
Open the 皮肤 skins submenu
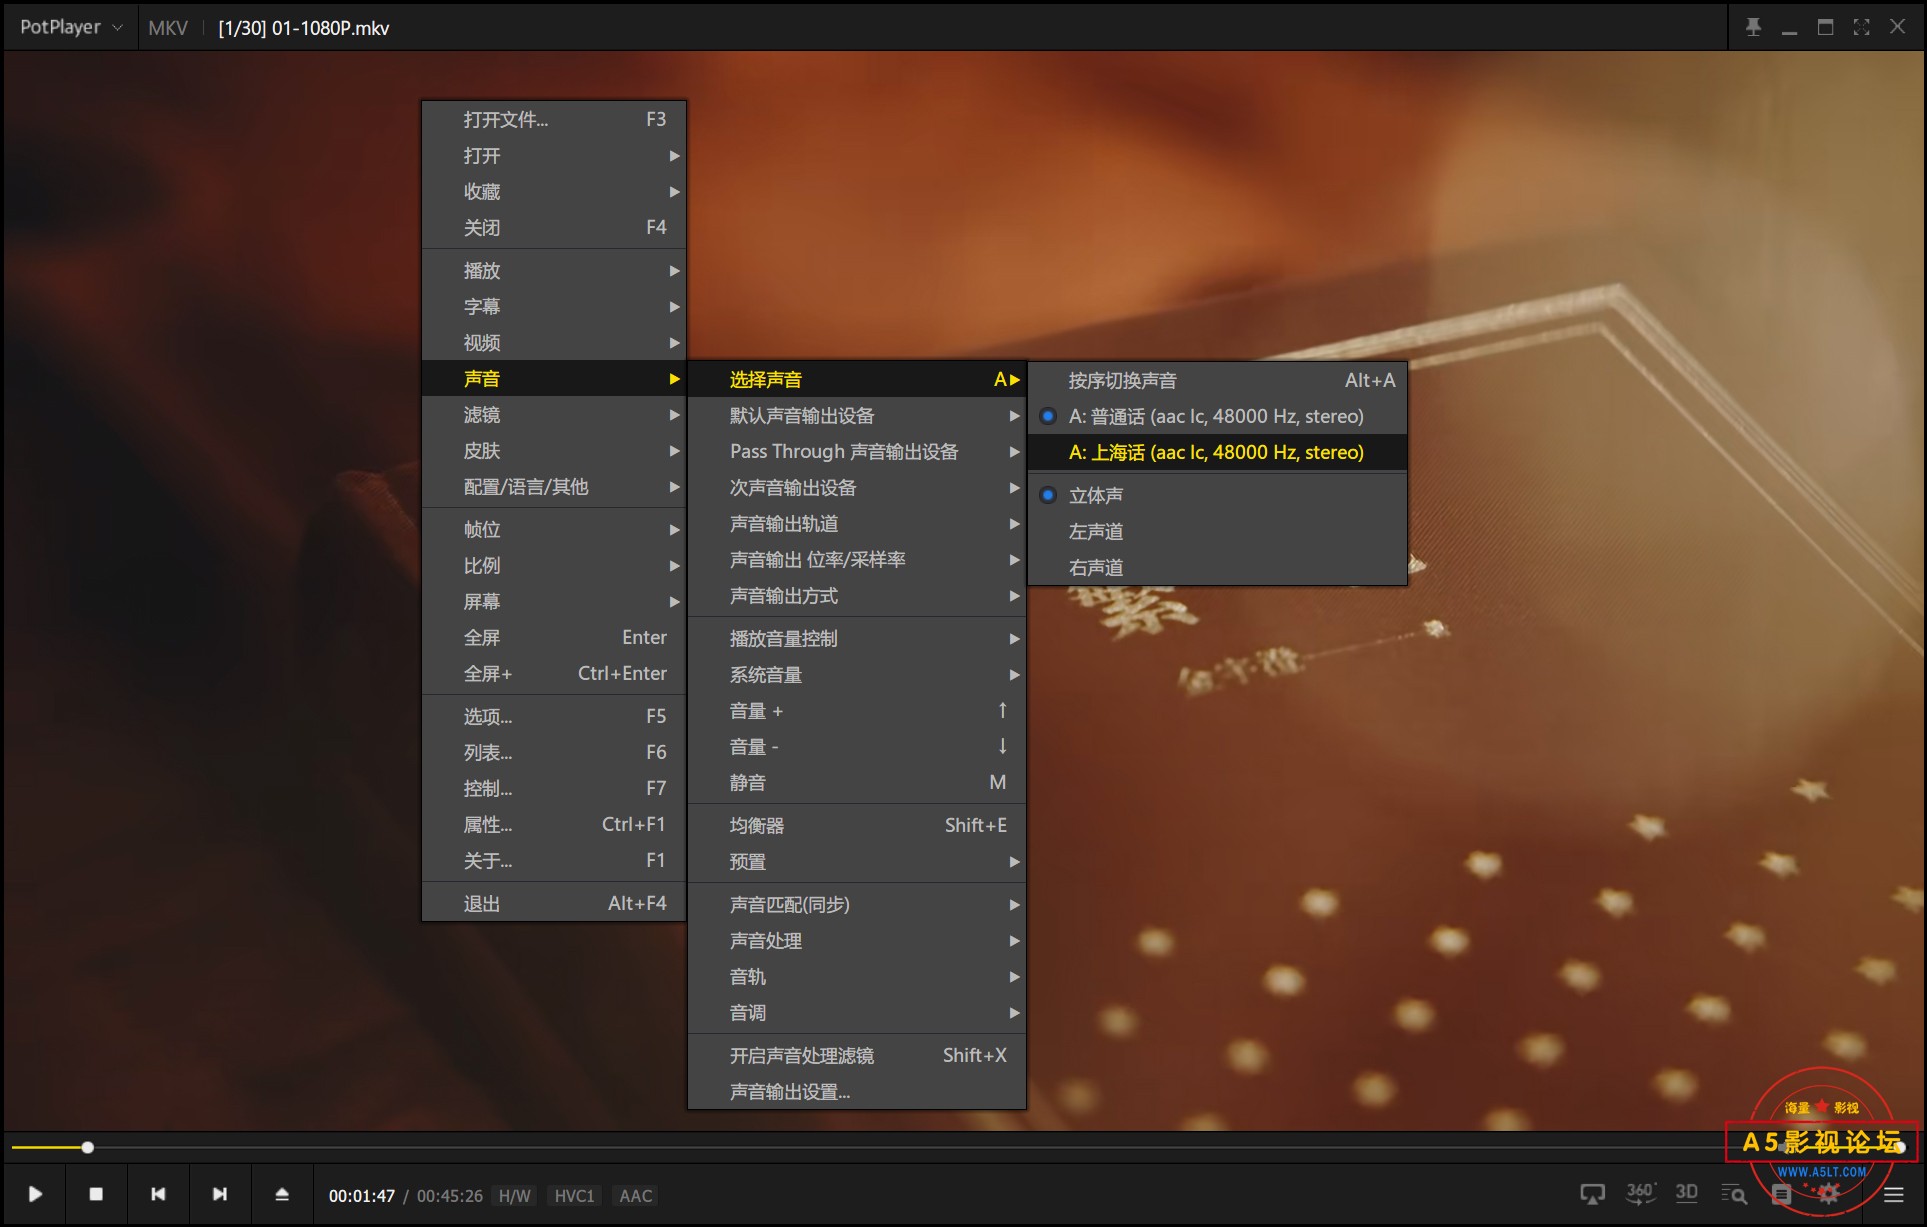coord(554,450)
